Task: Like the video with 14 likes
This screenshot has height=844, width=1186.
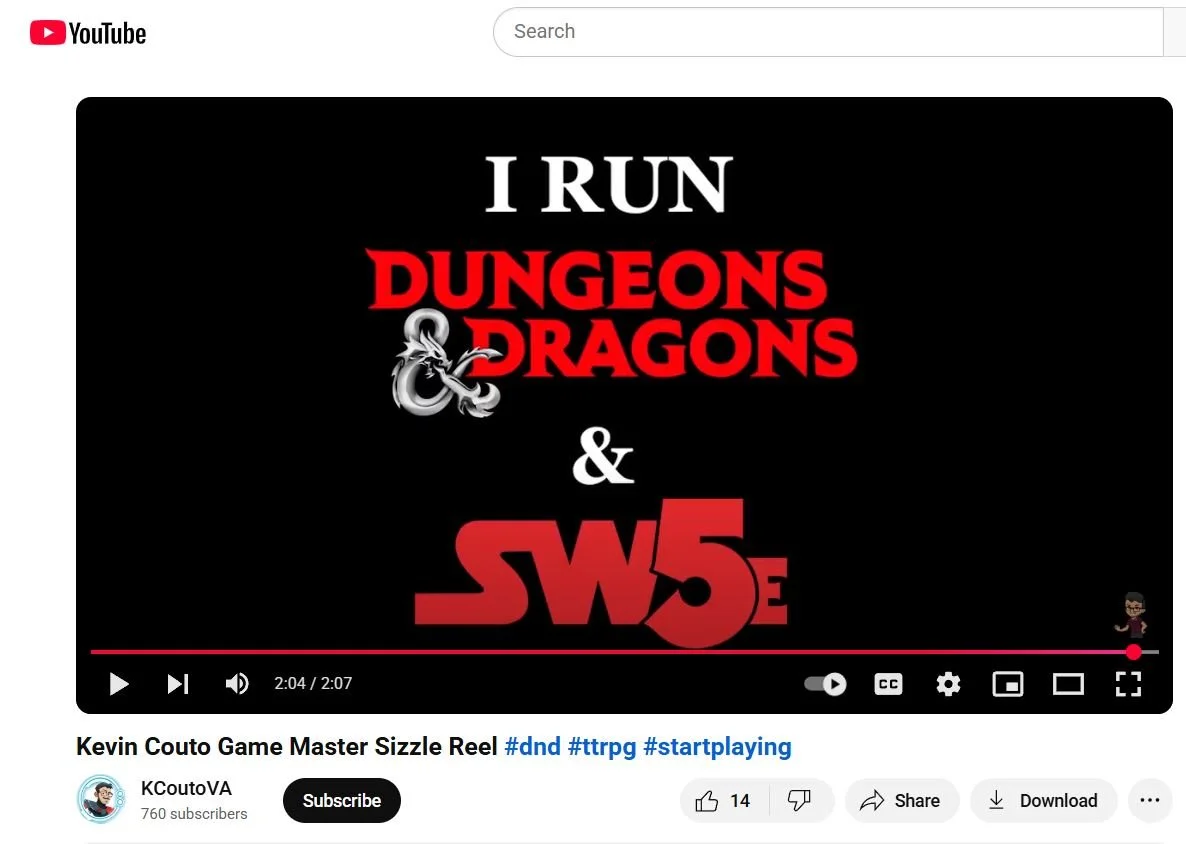Action: pos(724,800)
